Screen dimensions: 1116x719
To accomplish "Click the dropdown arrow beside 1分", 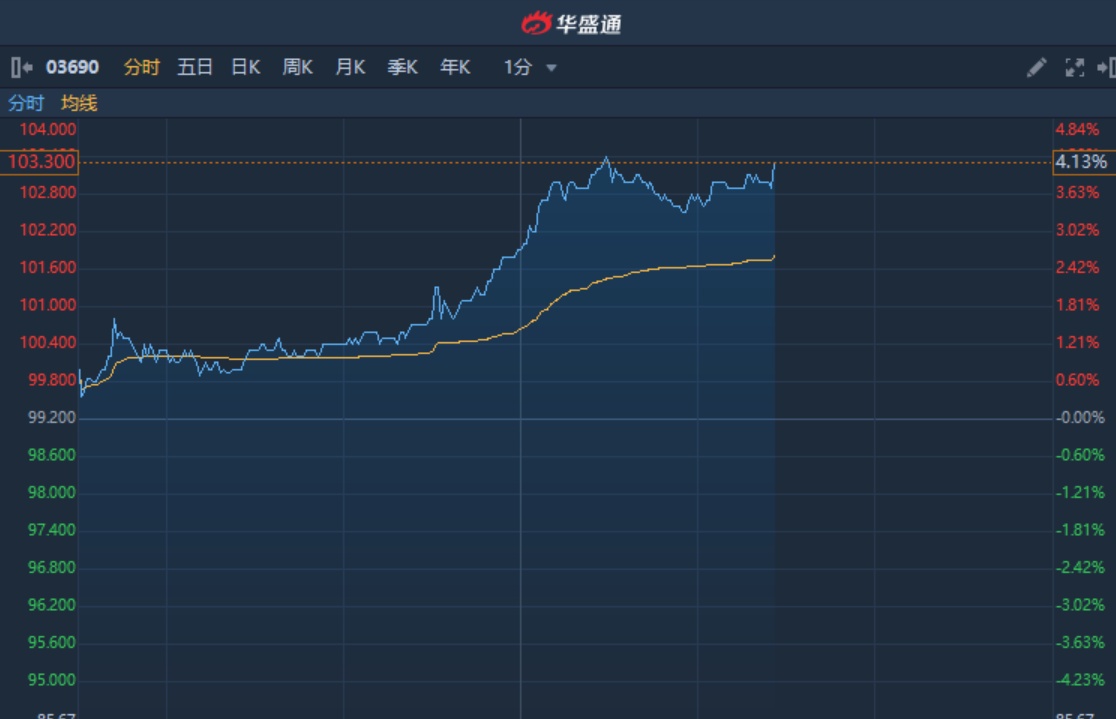I will pos(551,68).
